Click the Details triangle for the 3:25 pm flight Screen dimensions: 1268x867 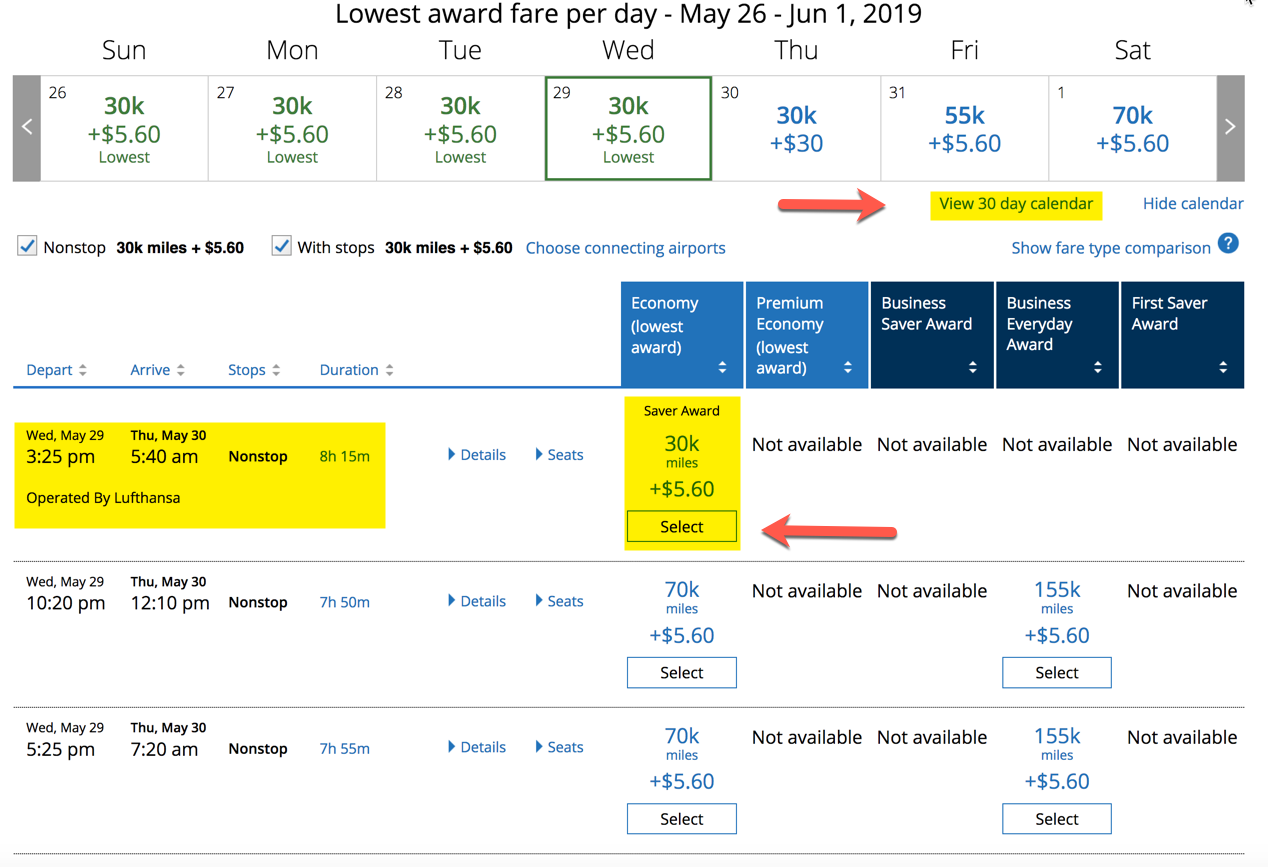click(x=477, y=454)
